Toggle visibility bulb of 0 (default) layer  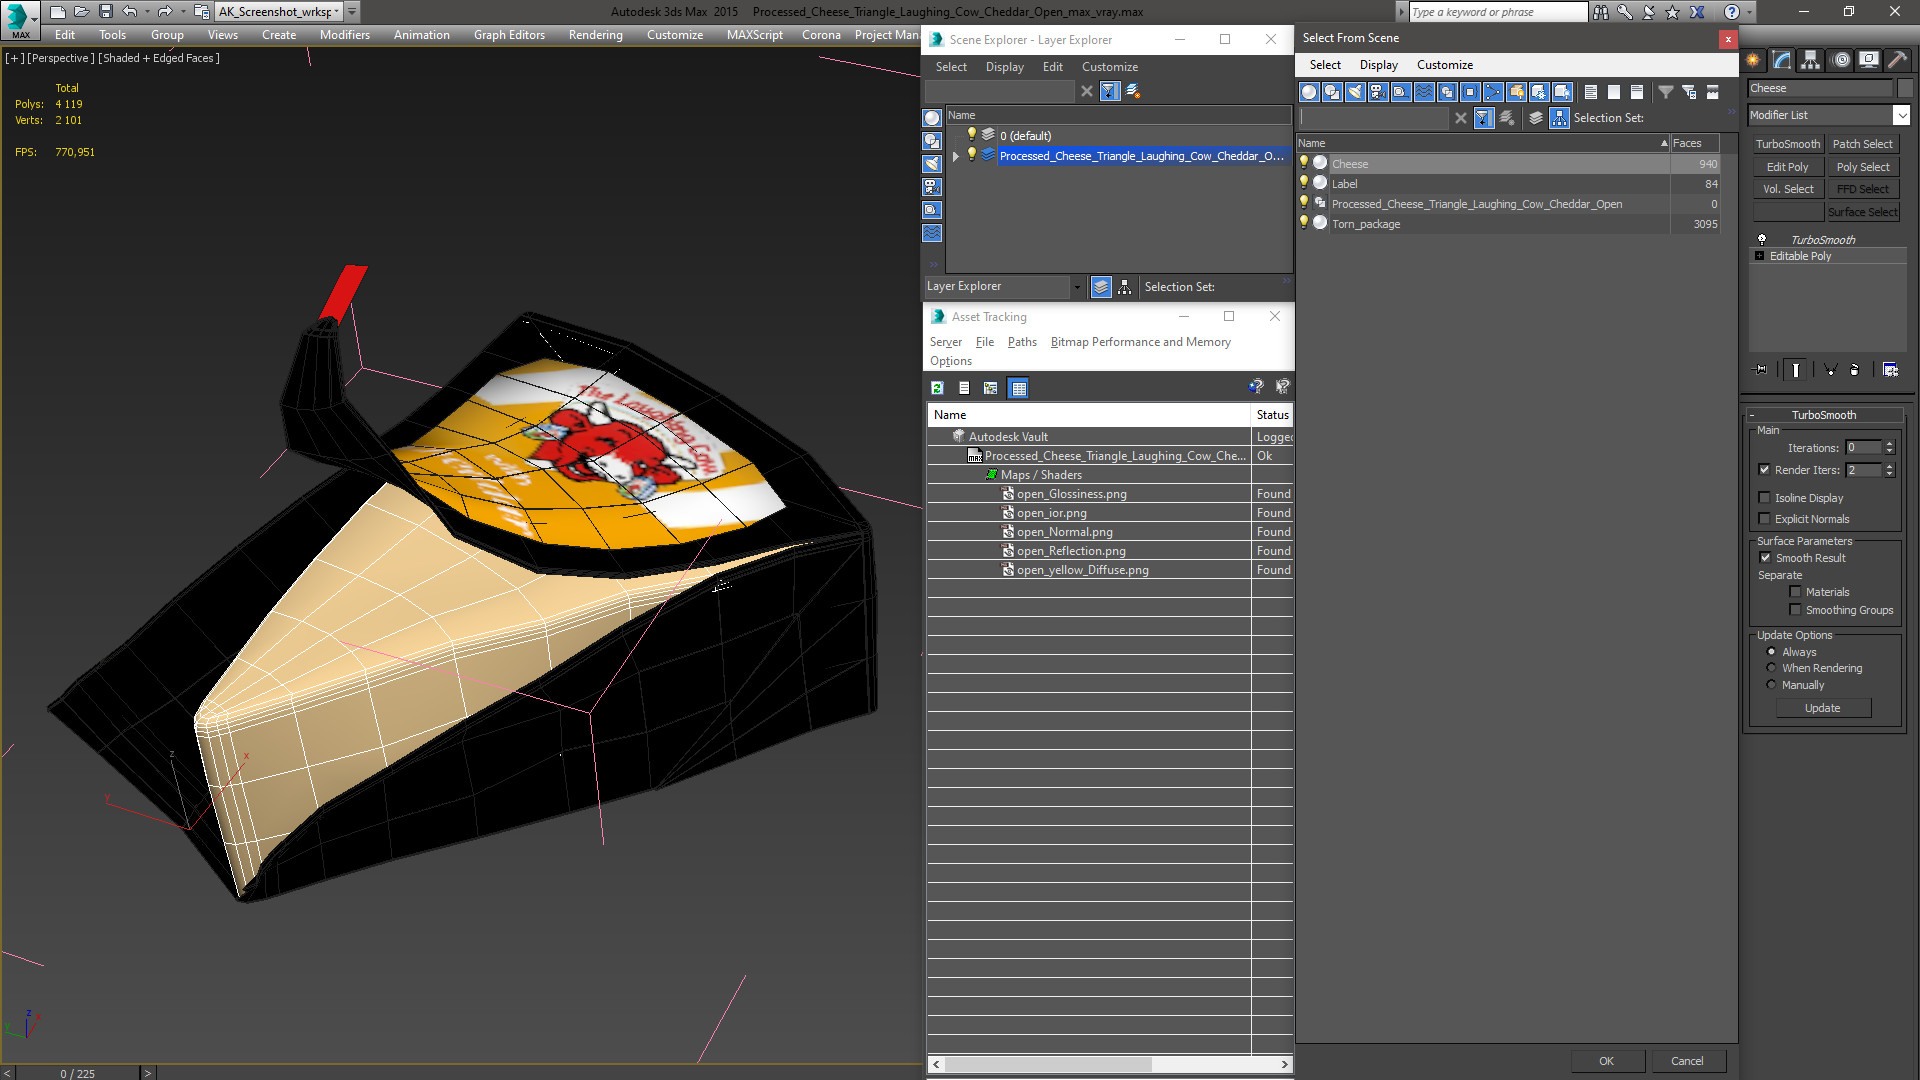pyautogui.click(x=970, y=135)
